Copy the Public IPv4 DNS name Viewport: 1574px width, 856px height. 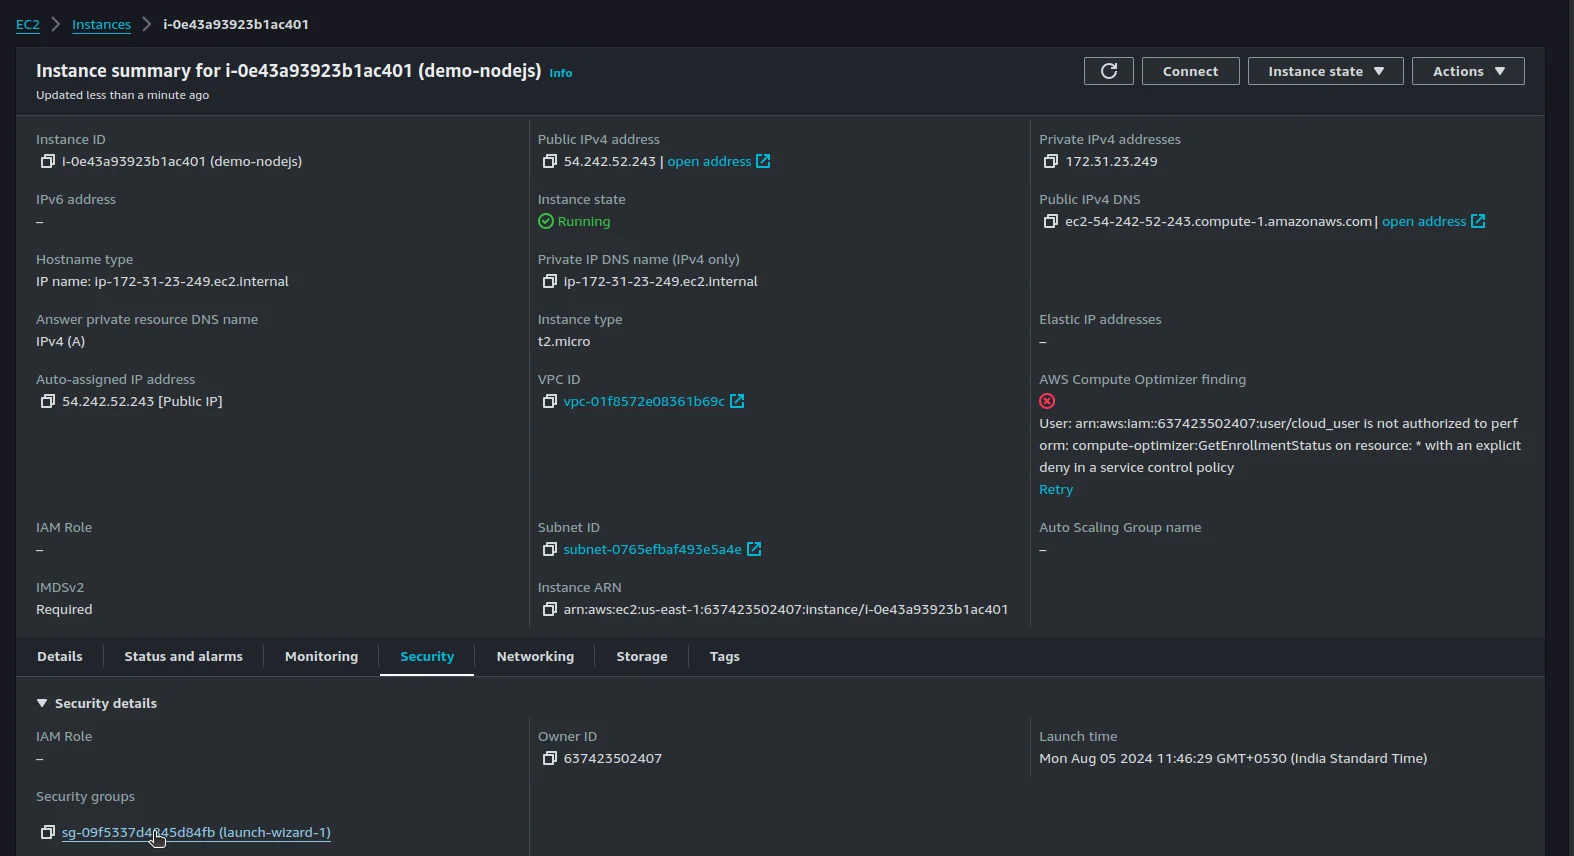[1050, 221]
